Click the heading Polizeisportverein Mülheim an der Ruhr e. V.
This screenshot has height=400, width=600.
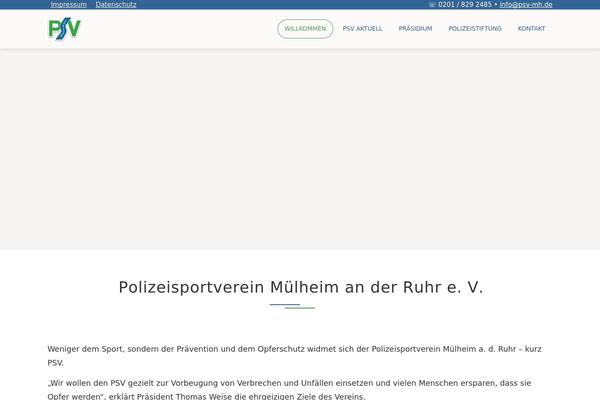click(x=301, y=287)
